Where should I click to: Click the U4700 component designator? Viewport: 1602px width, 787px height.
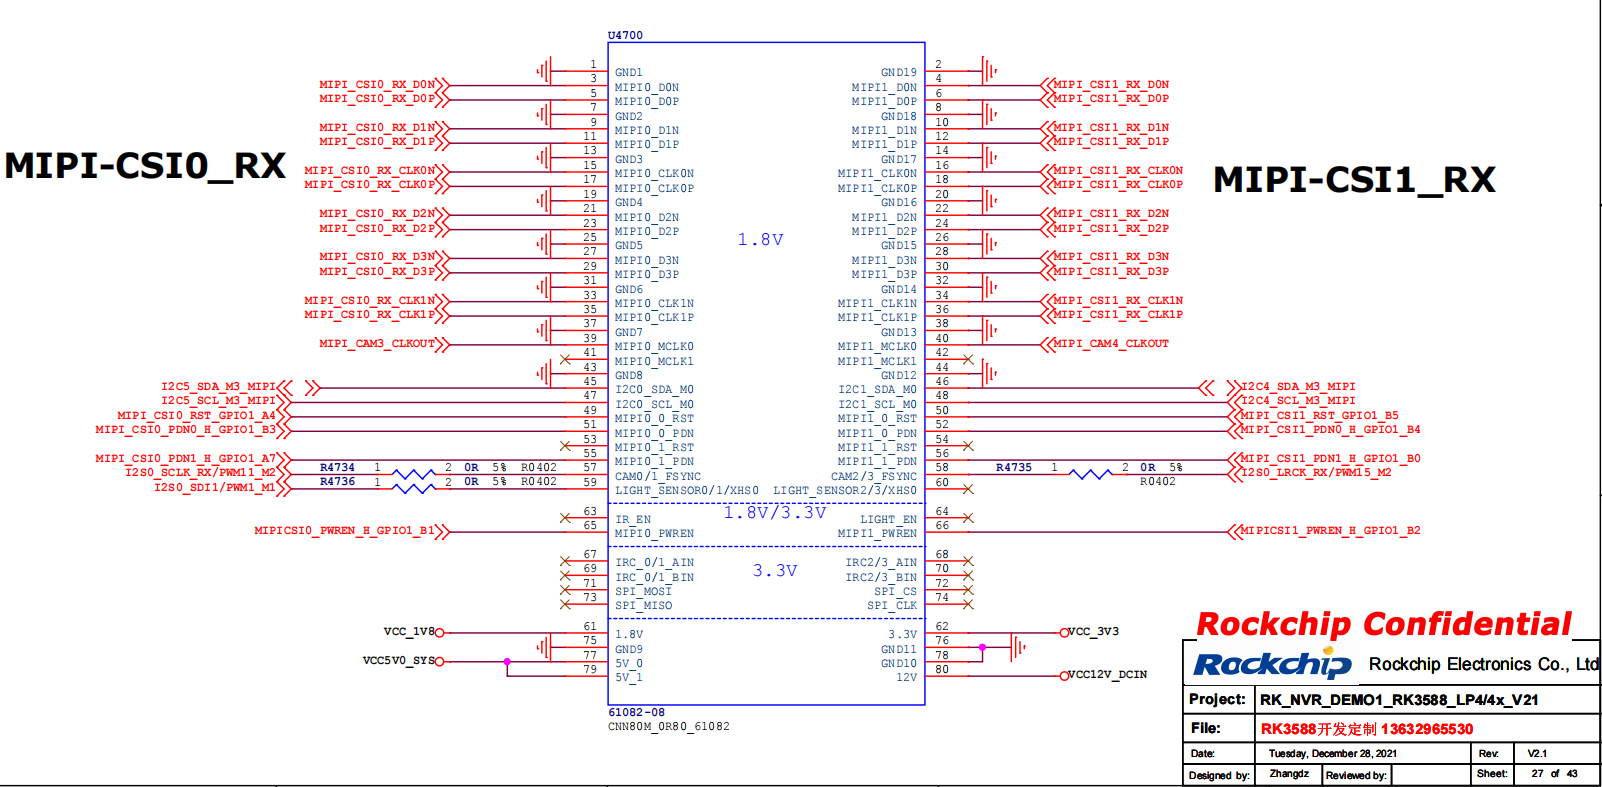625,35
